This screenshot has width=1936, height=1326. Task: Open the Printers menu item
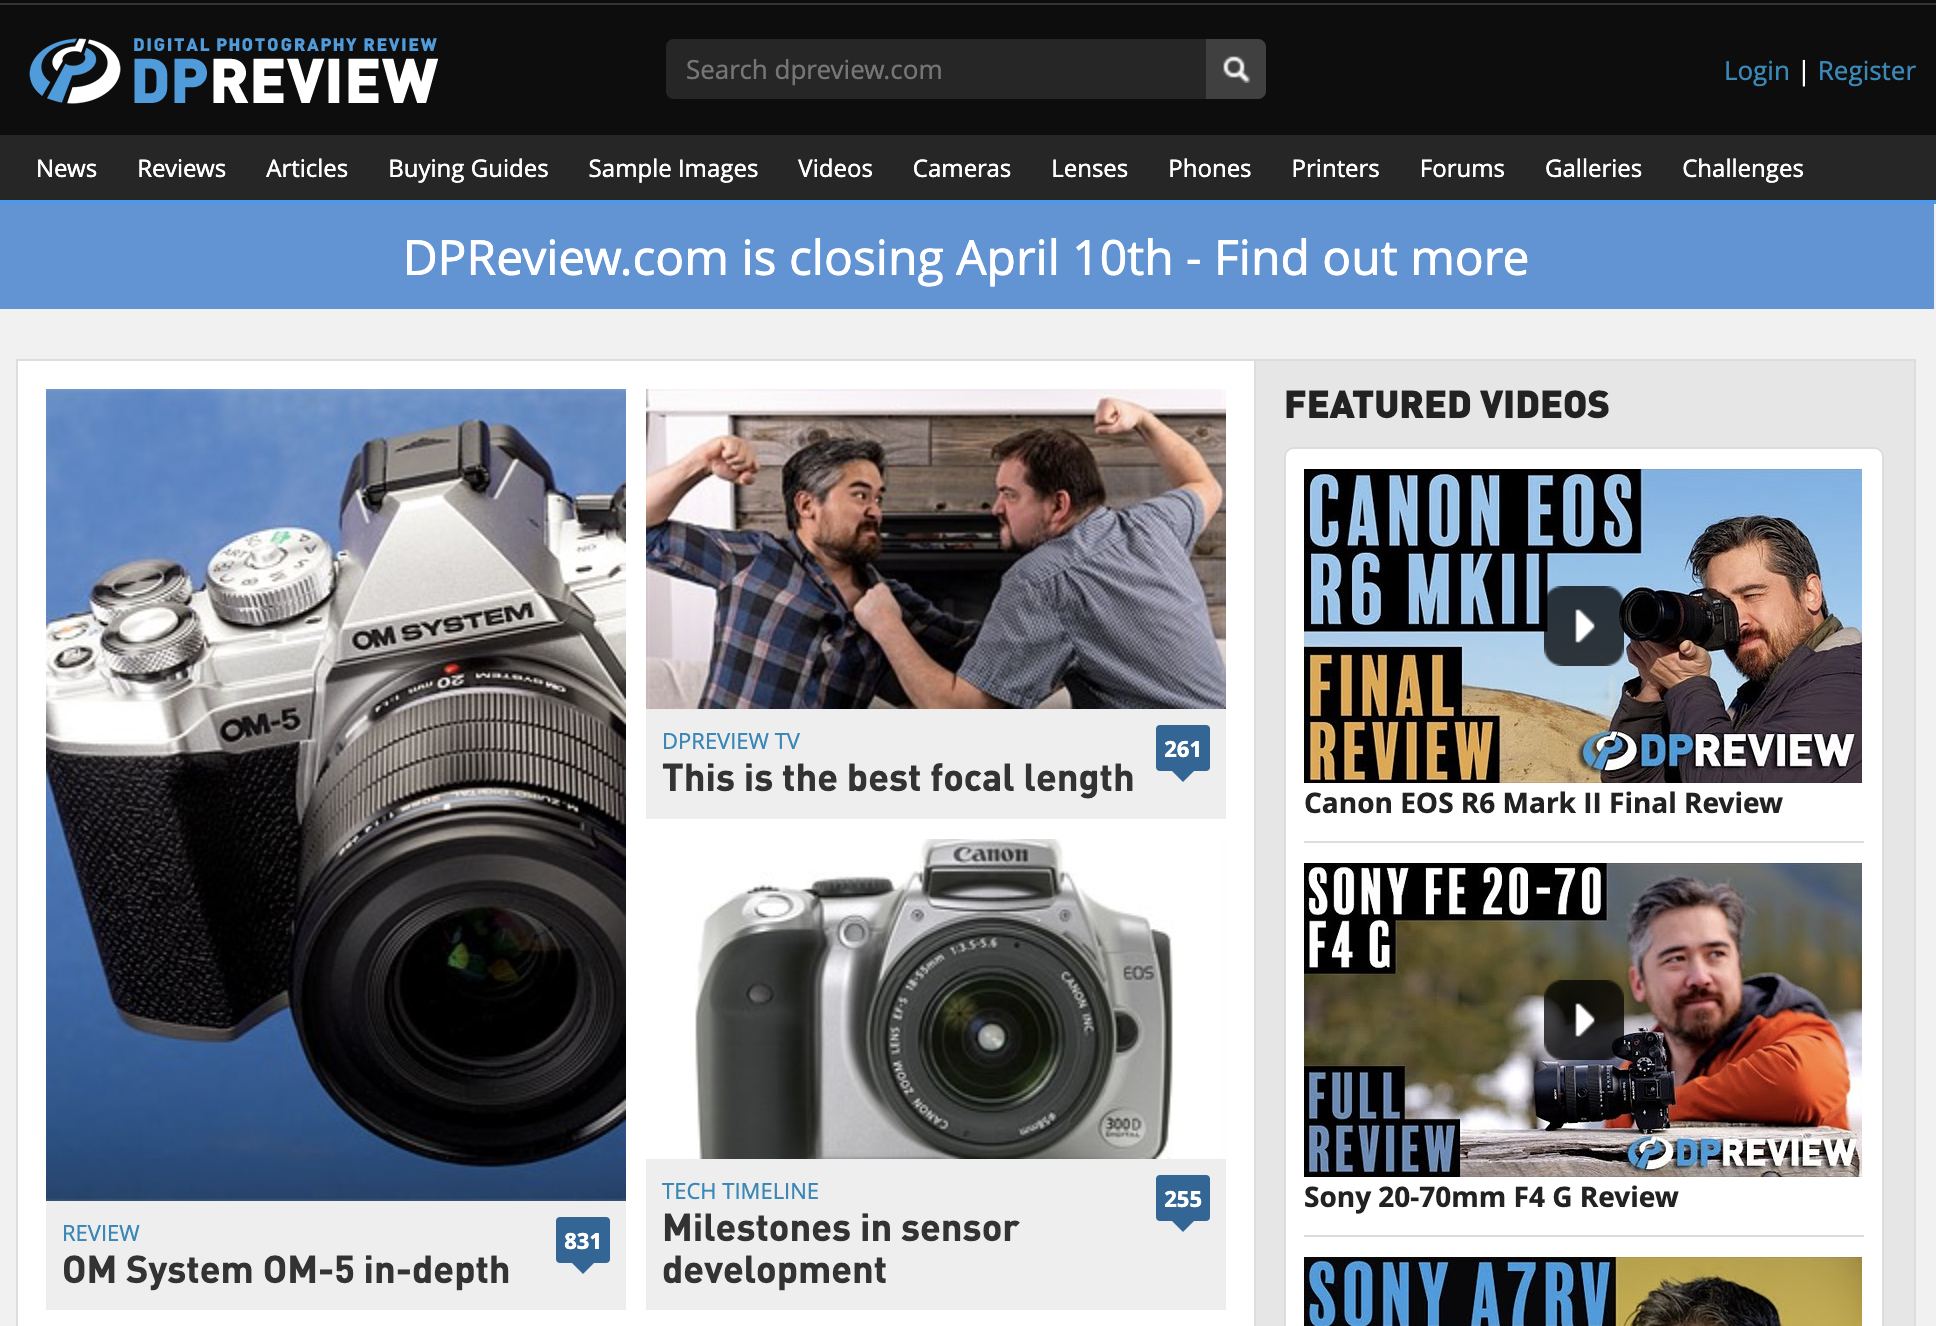(x=1335, y=168)
